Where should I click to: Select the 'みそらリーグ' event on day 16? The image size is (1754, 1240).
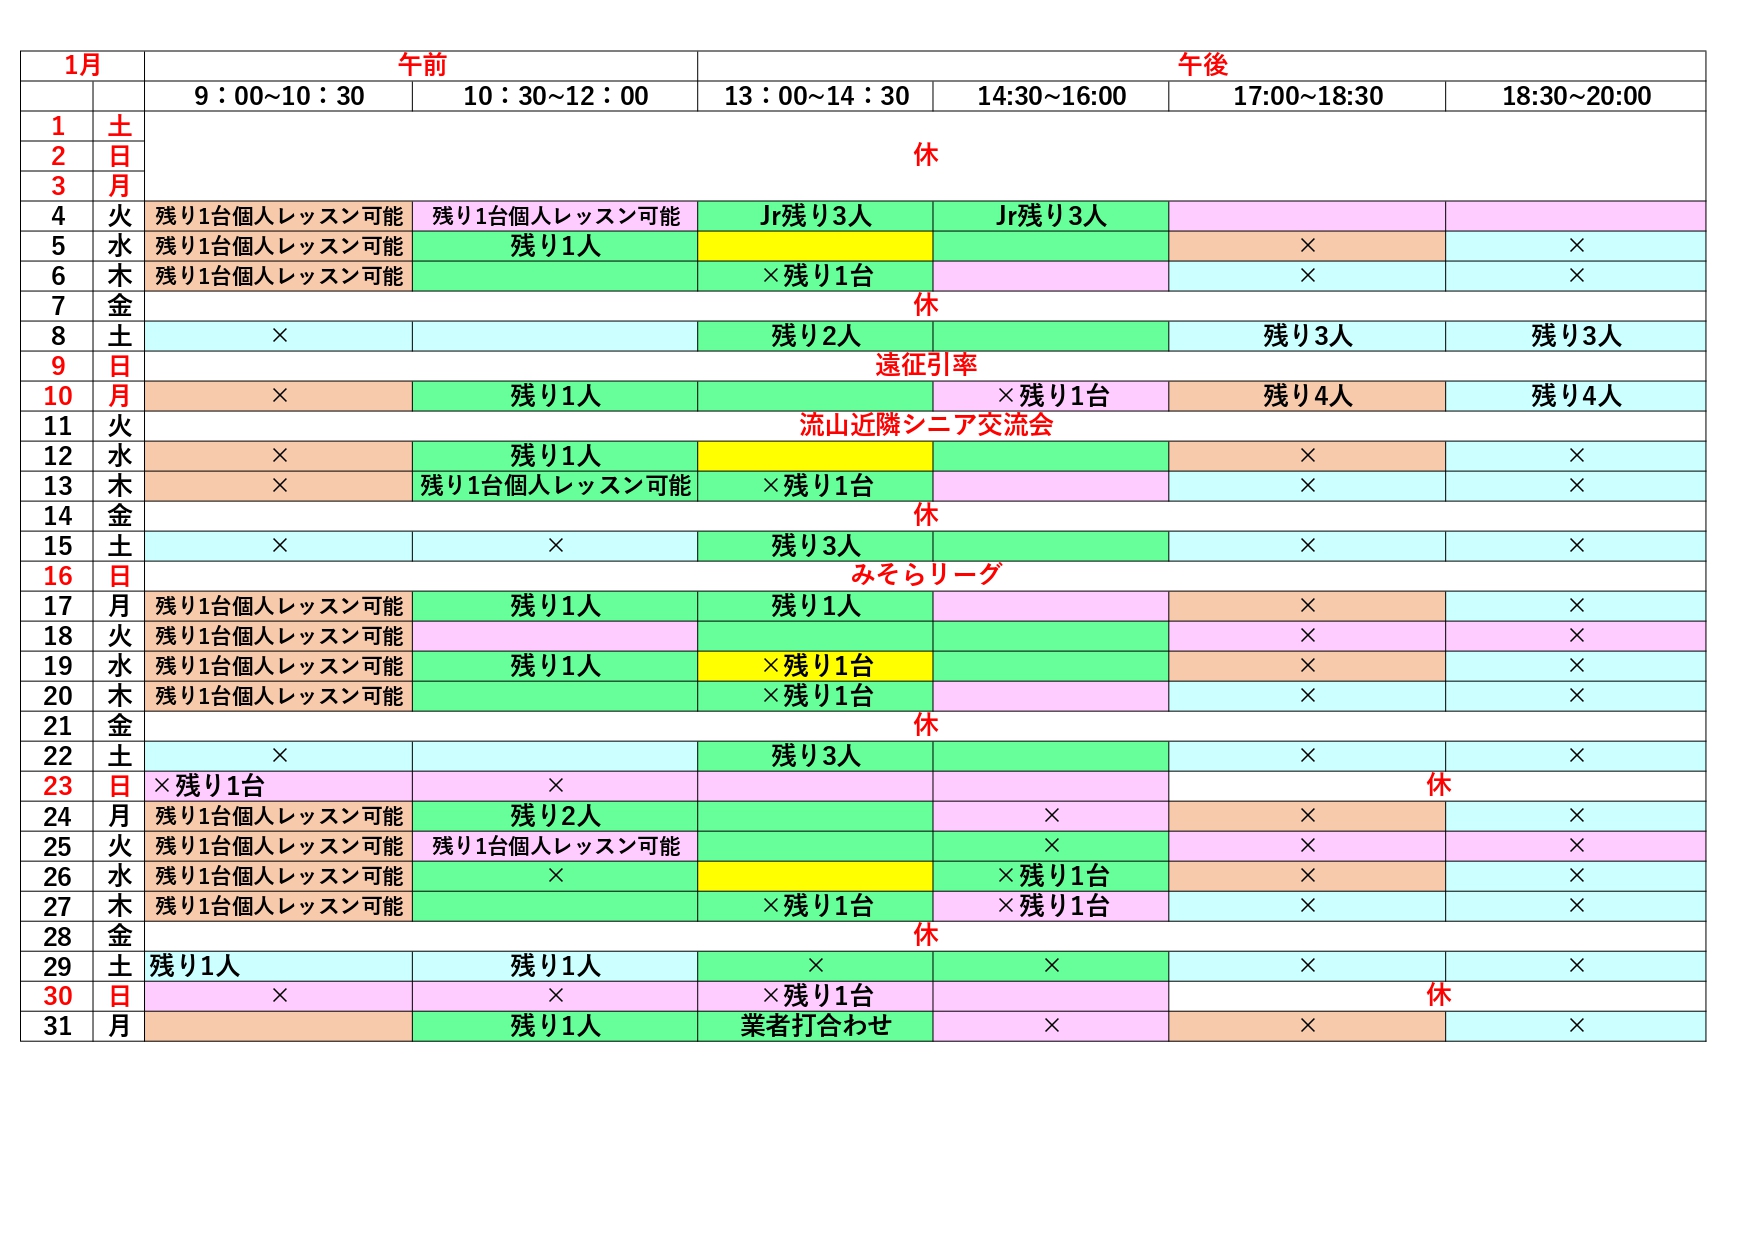926,575
